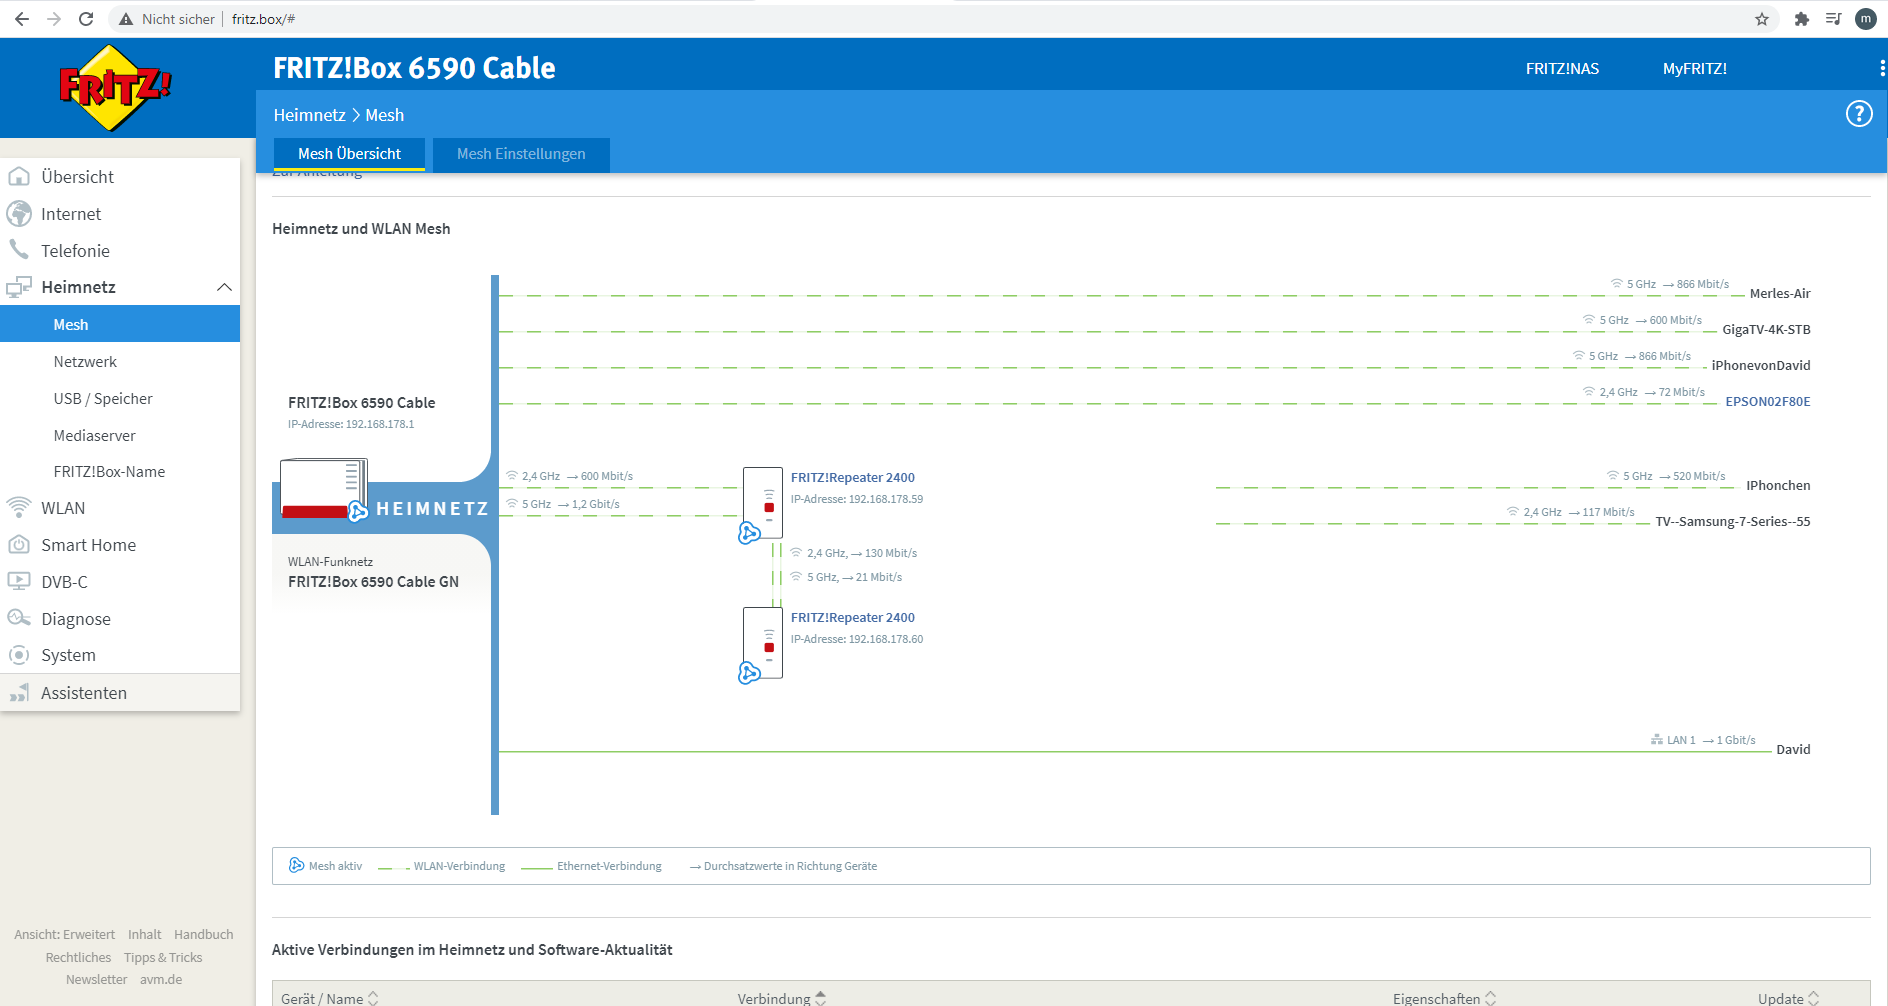Click the Heimnetz devices icon
Image resolution: width=1888 pixels, height=1006 pixels.
click(x=19, y=287)
